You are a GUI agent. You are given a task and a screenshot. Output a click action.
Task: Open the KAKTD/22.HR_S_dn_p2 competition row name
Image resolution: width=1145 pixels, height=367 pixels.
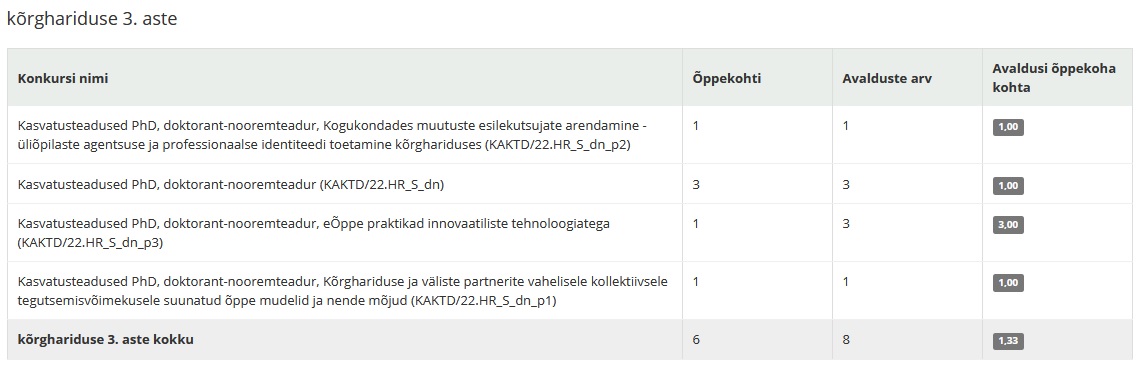[332, 135]
